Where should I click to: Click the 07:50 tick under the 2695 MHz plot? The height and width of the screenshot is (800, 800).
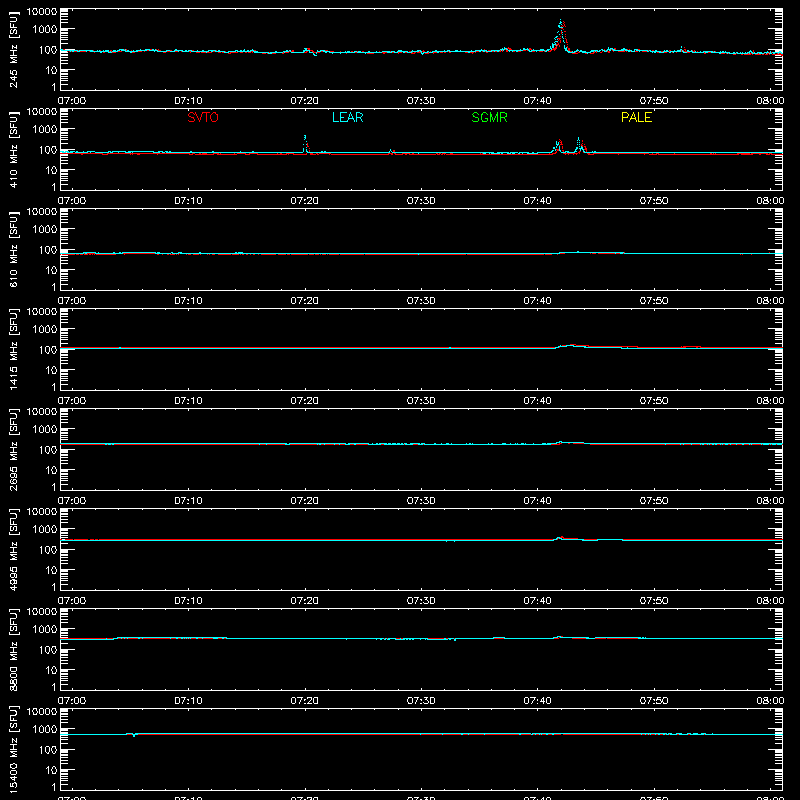click(x=654, y=501)
